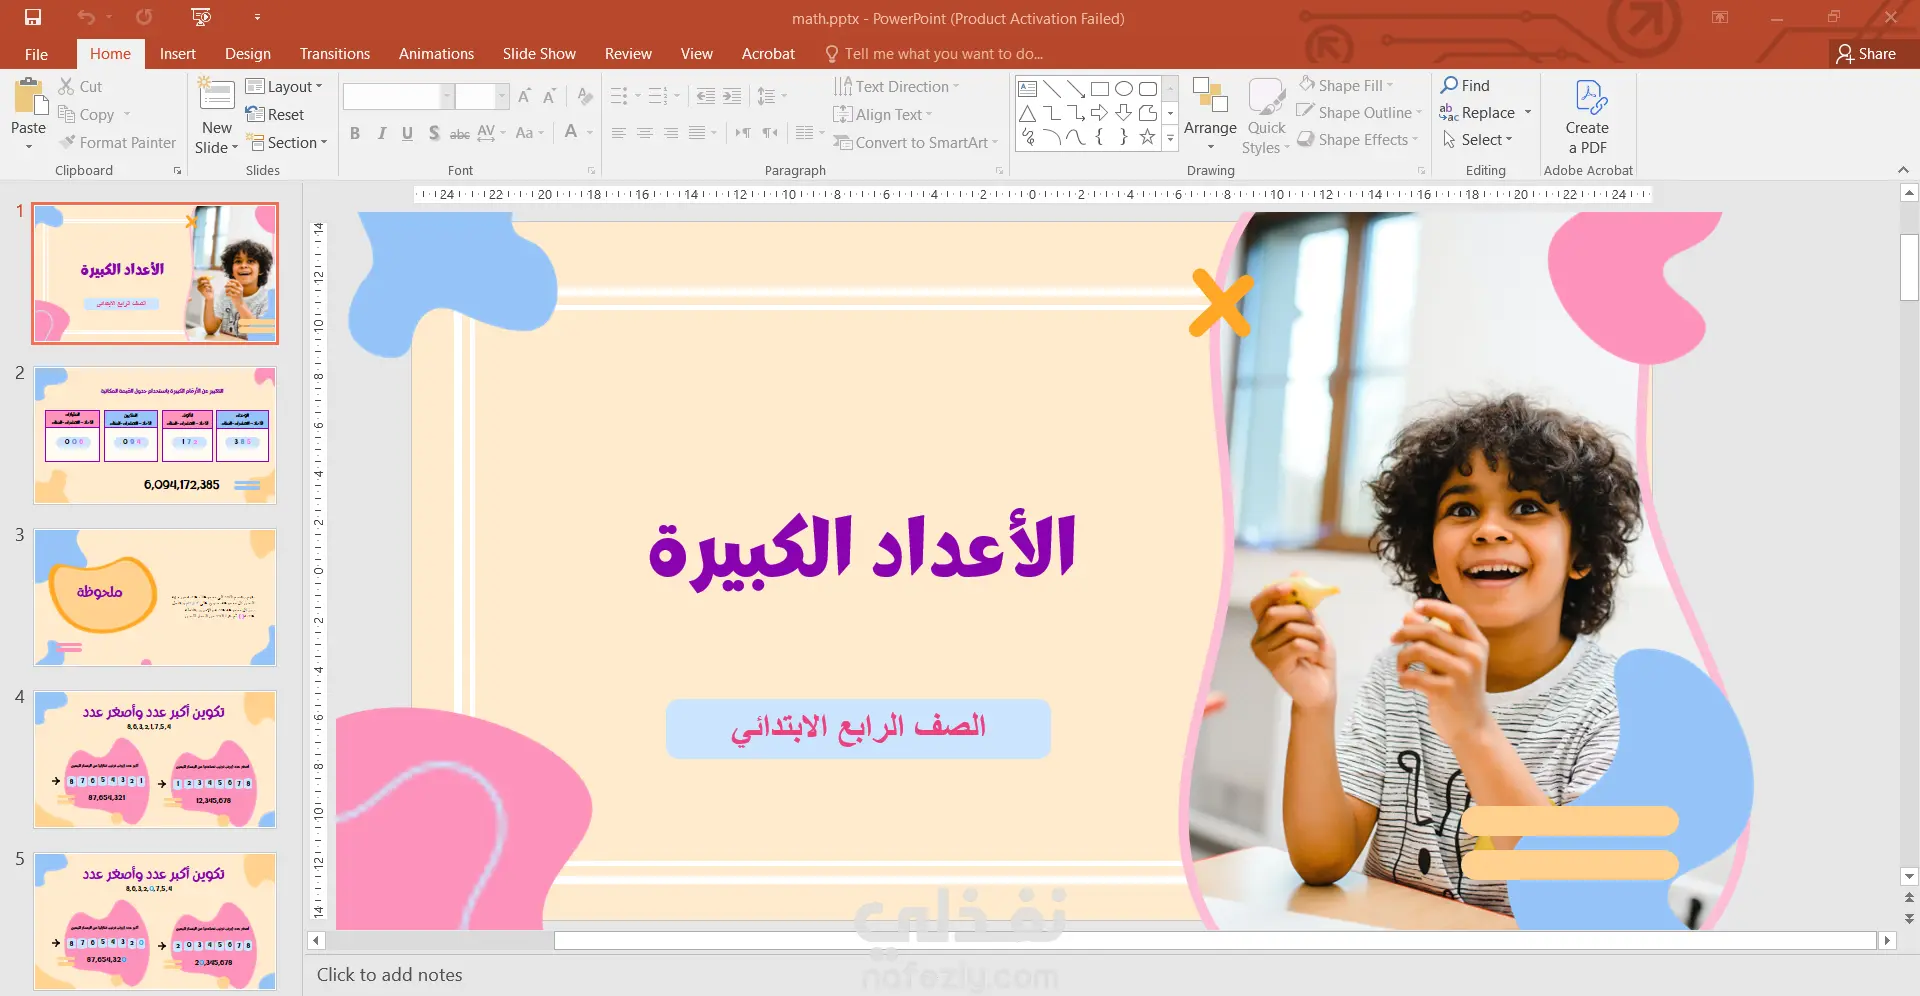Click the Paste clipboard icon
Screen dimensions: 1920x996
pos(29,97)
